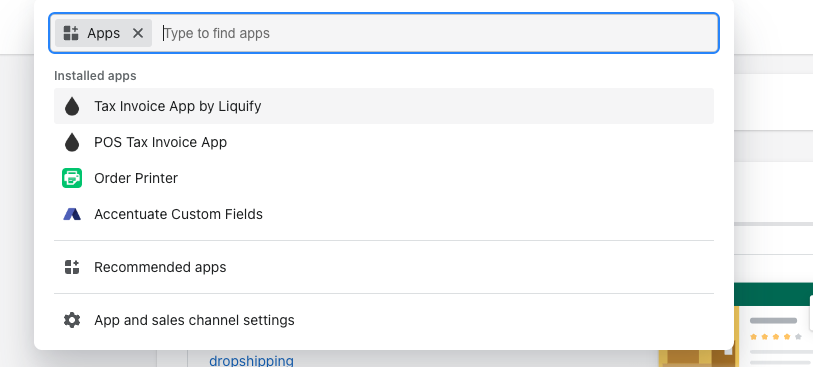
Task: Remove the Apps filter with the X
Action: pos(138,33)
